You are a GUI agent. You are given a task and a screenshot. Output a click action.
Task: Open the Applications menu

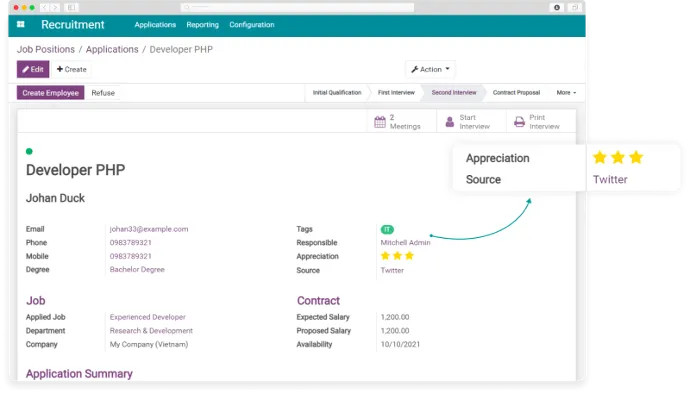click(155, 25)
